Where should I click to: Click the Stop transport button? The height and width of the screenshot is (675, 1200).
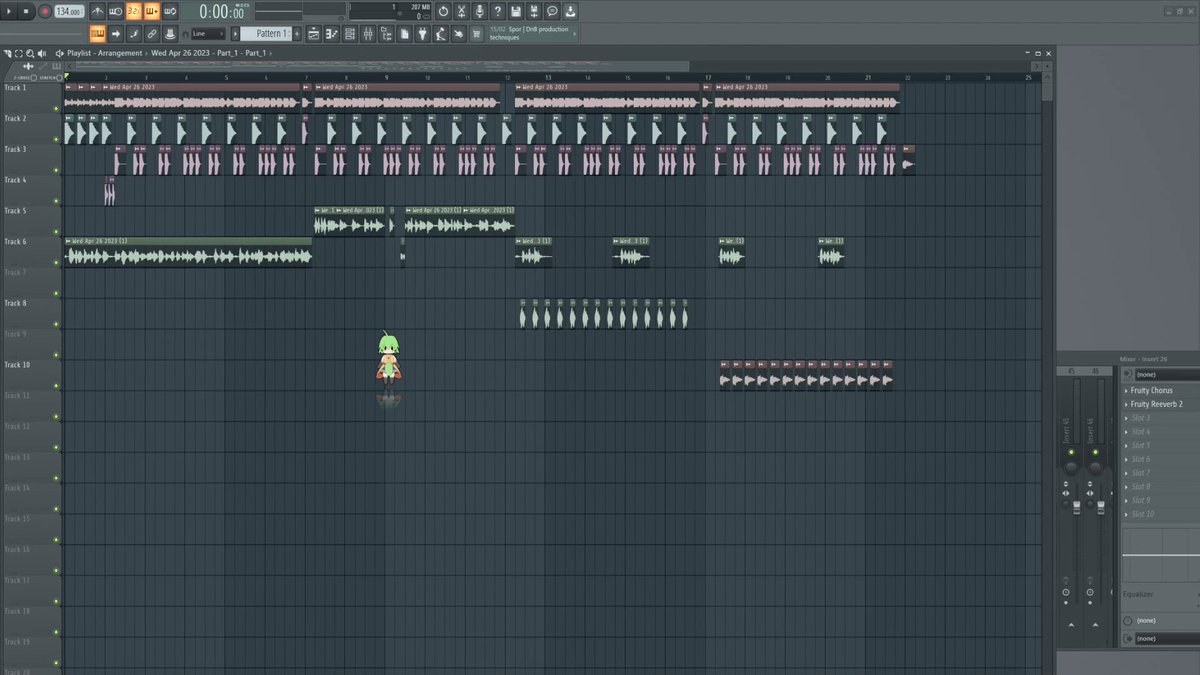click(x=28, y=11)
